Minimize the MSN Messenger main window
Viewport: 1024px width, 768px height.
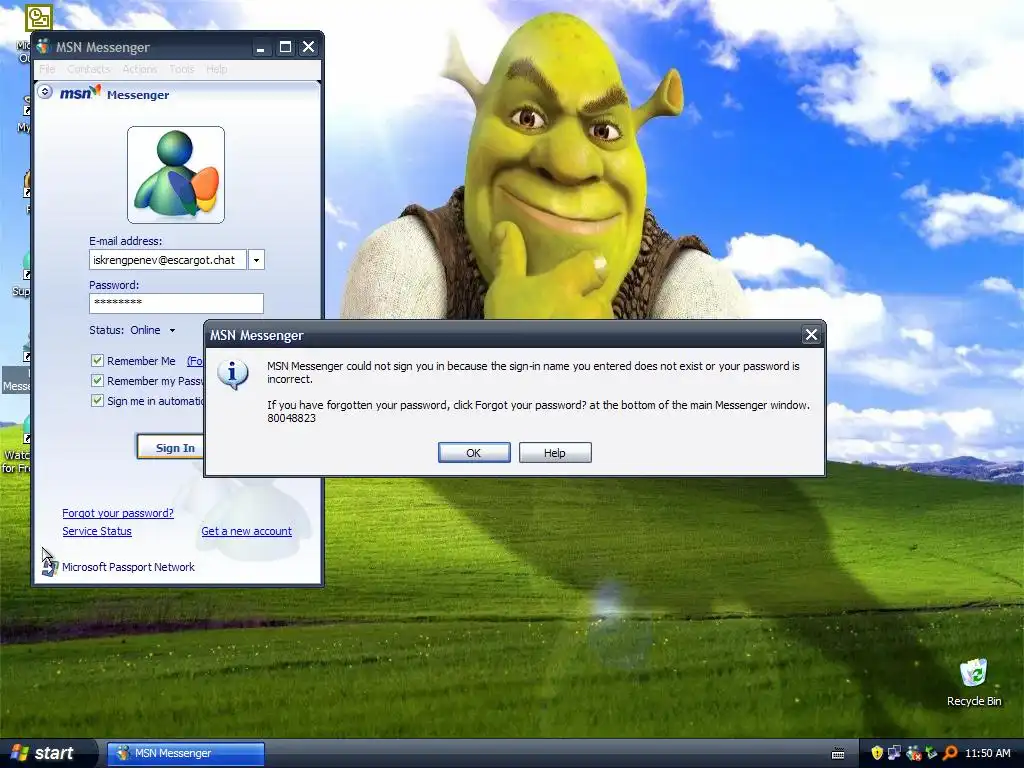(x=261, y=47)
